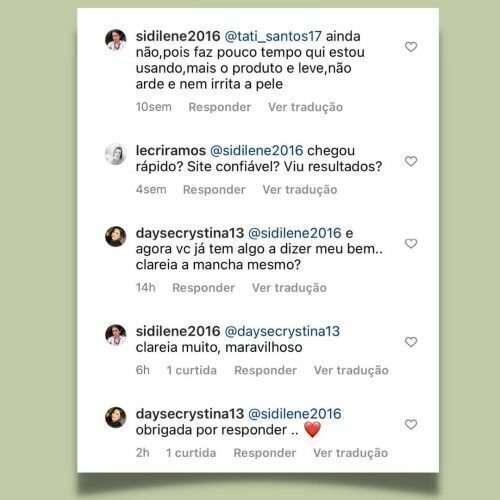This screenshot has height=500, width=500.
Task: Open sidilene2016's avatar on 6h comment
Action: (116, 335)
